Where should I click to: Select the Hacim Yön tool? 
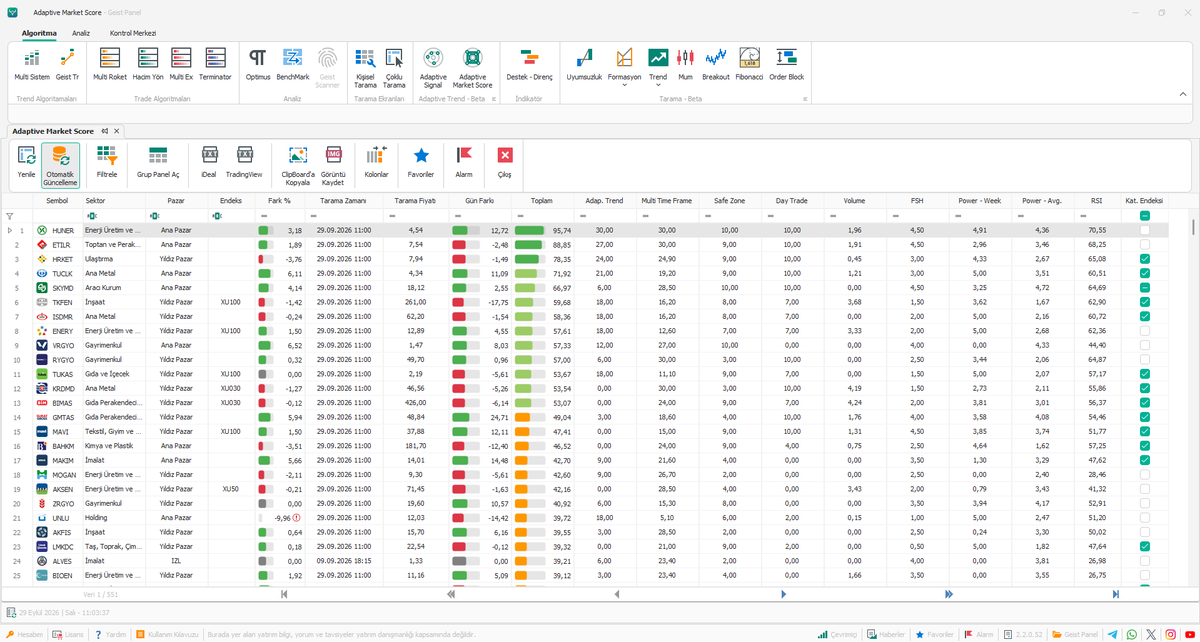click(x=148, y=65)
